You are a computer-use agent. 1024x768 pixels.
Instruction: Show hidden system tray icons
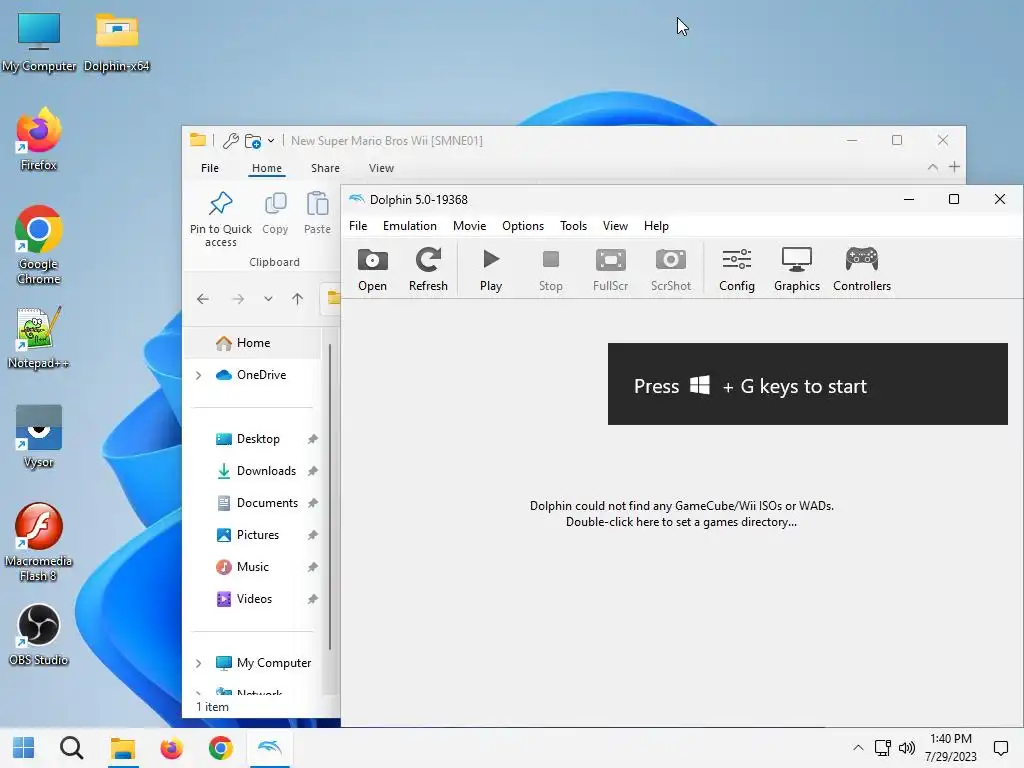click(x=858, y=748)
